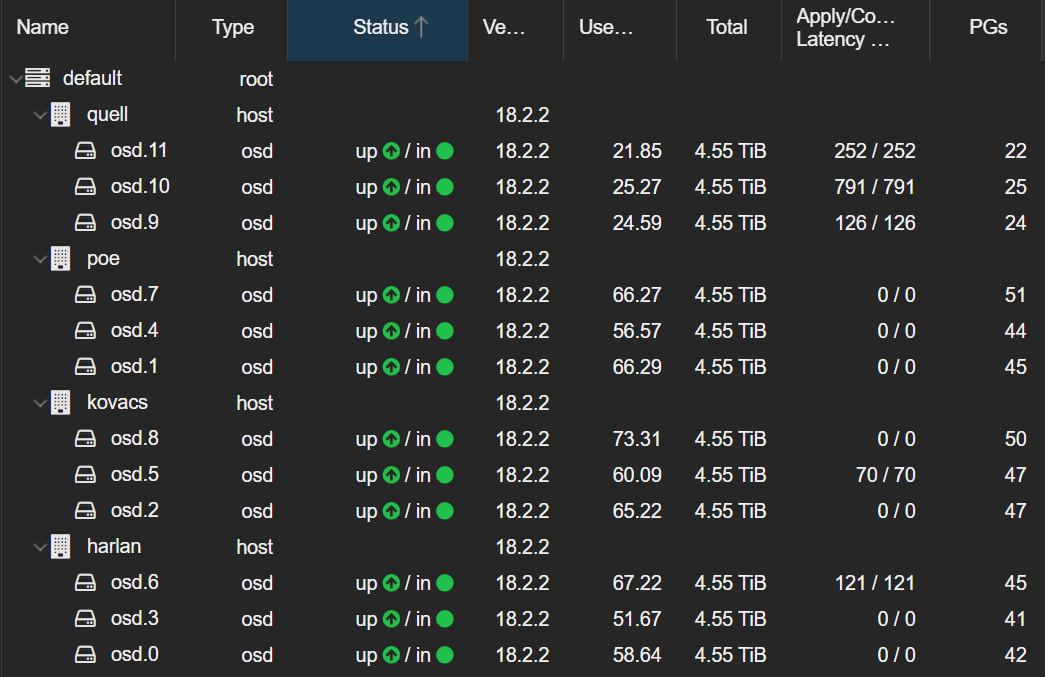
Task: Collapse the harlan host branch
Action: (x=39, y=546)
